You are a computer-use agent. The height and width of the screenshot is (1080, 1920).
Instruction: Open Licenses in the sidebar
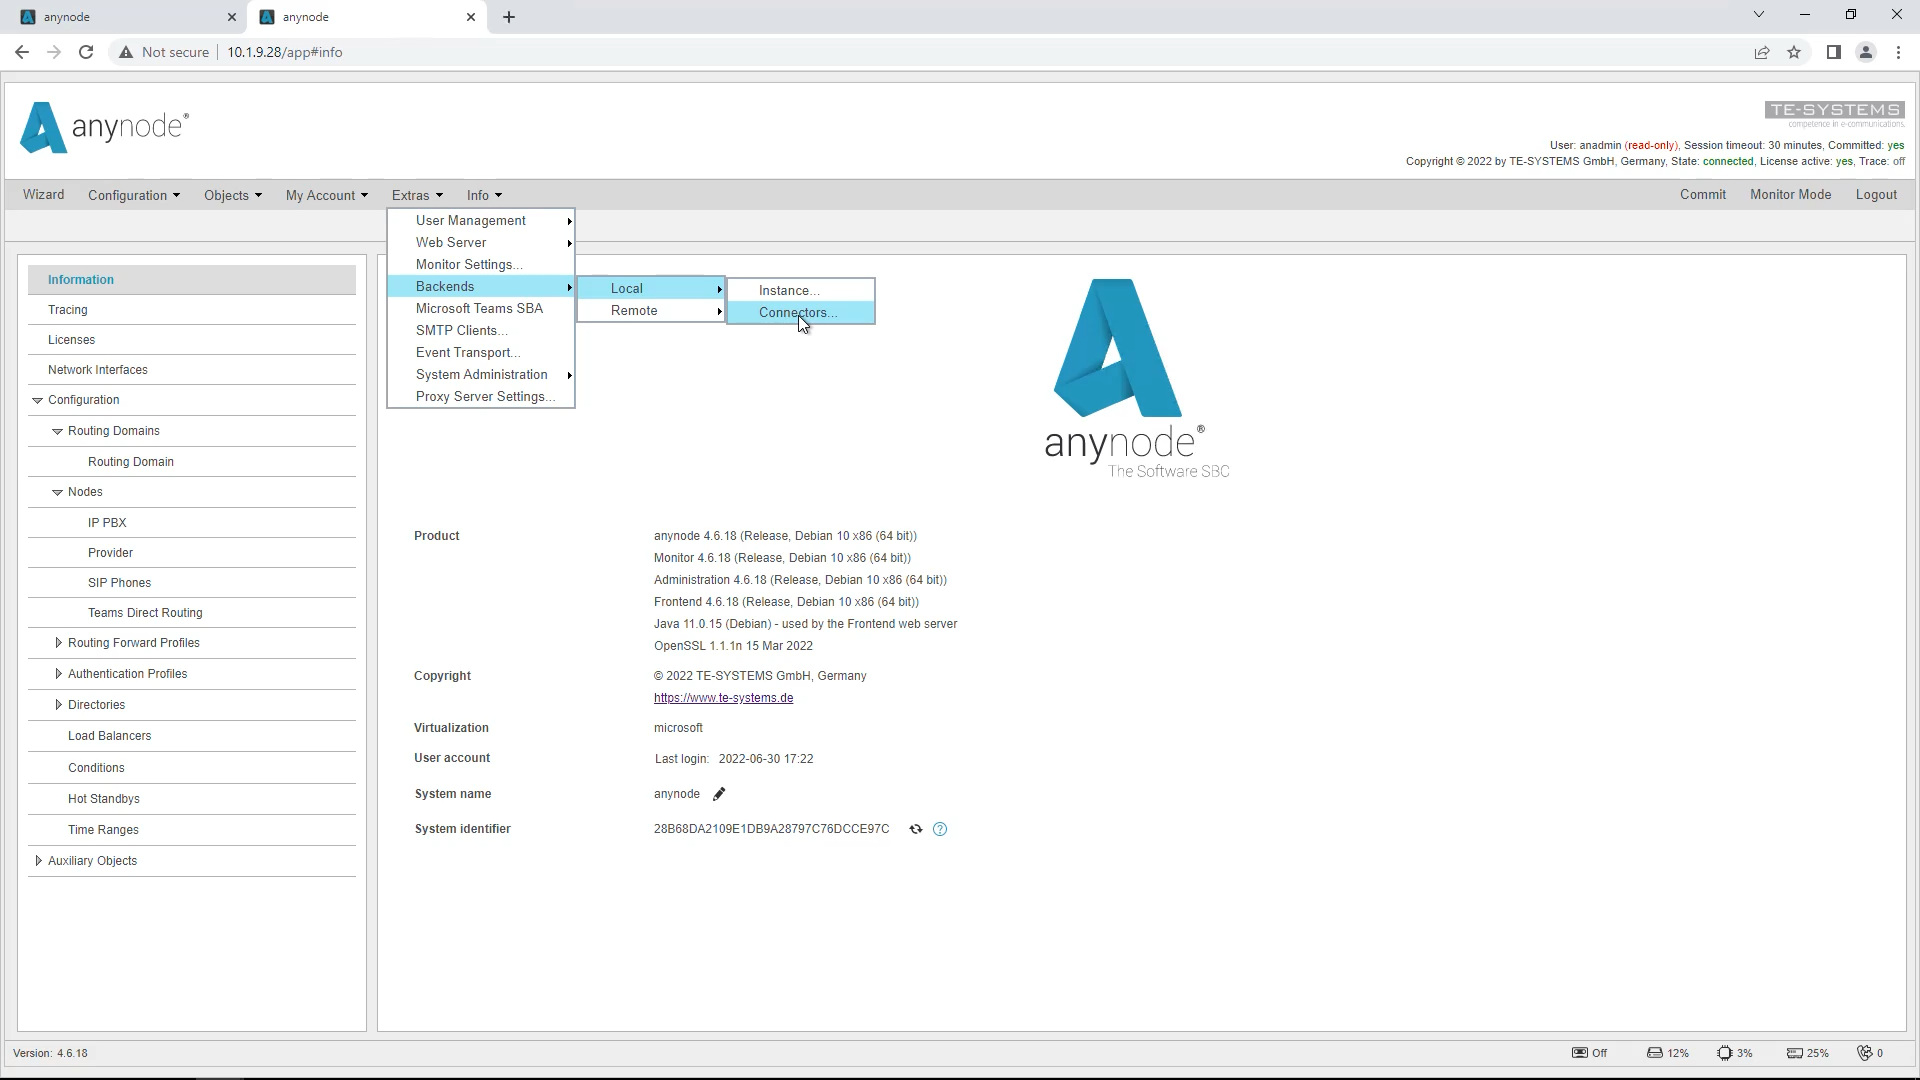click(192, 340)
